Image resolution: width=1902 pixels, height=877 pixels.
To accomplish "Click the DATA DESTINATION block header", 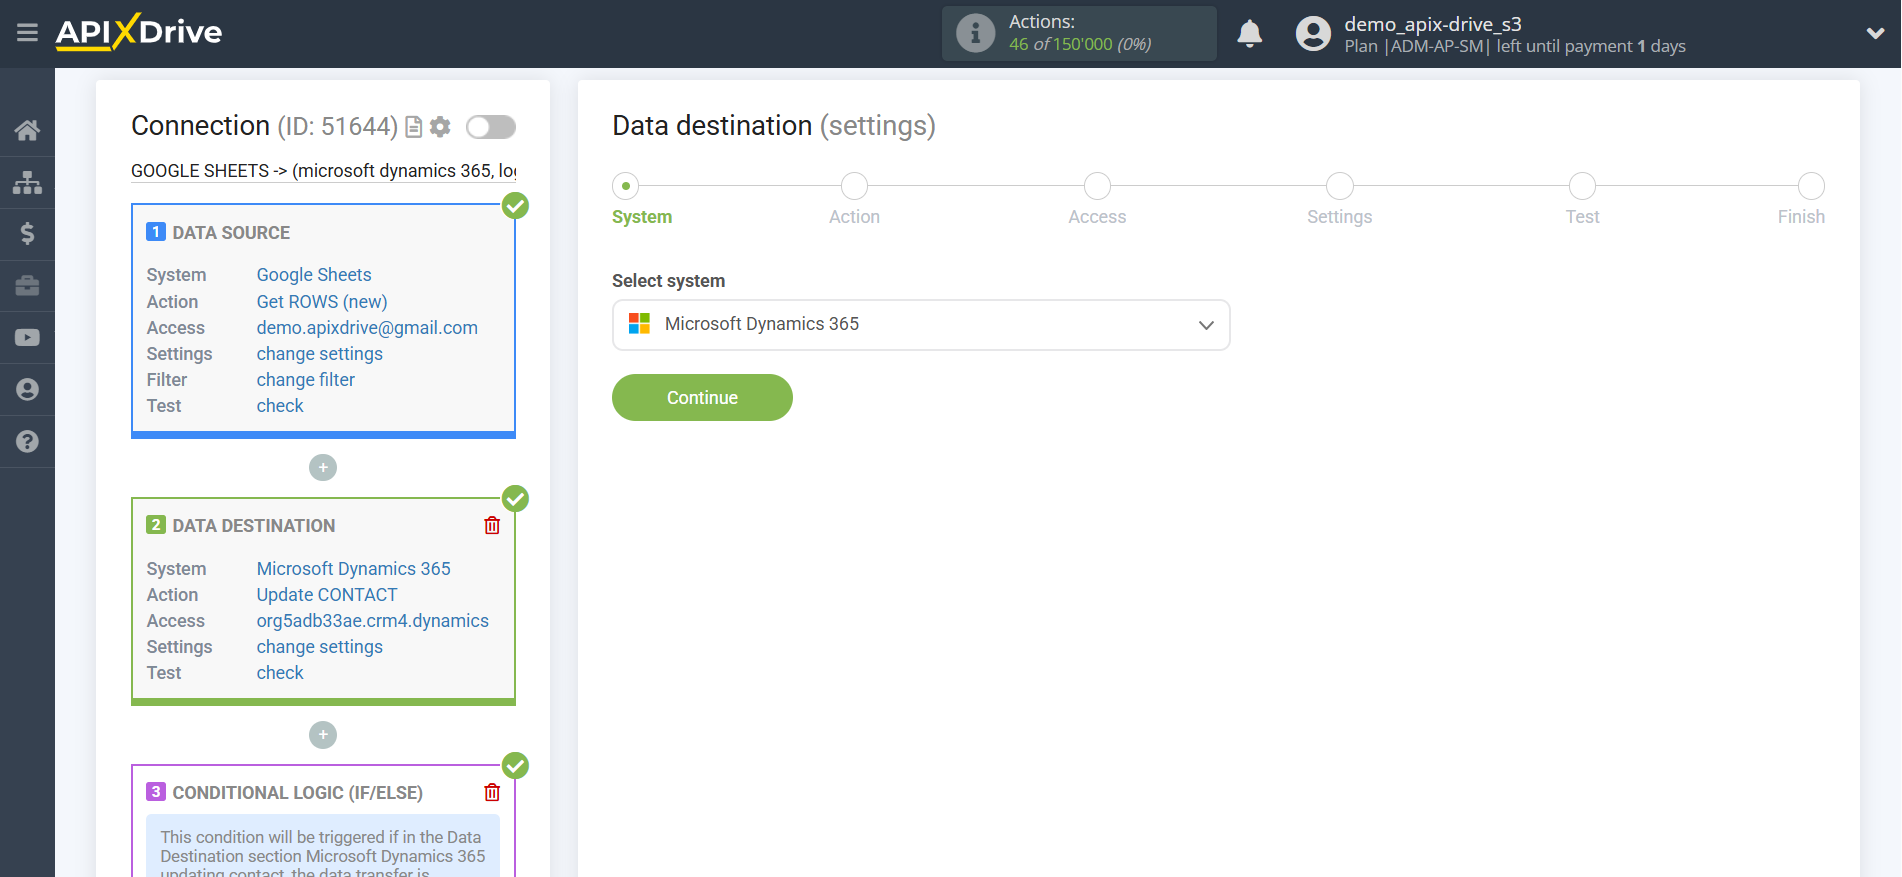I will pyautogui.click(x=254, y=526).
